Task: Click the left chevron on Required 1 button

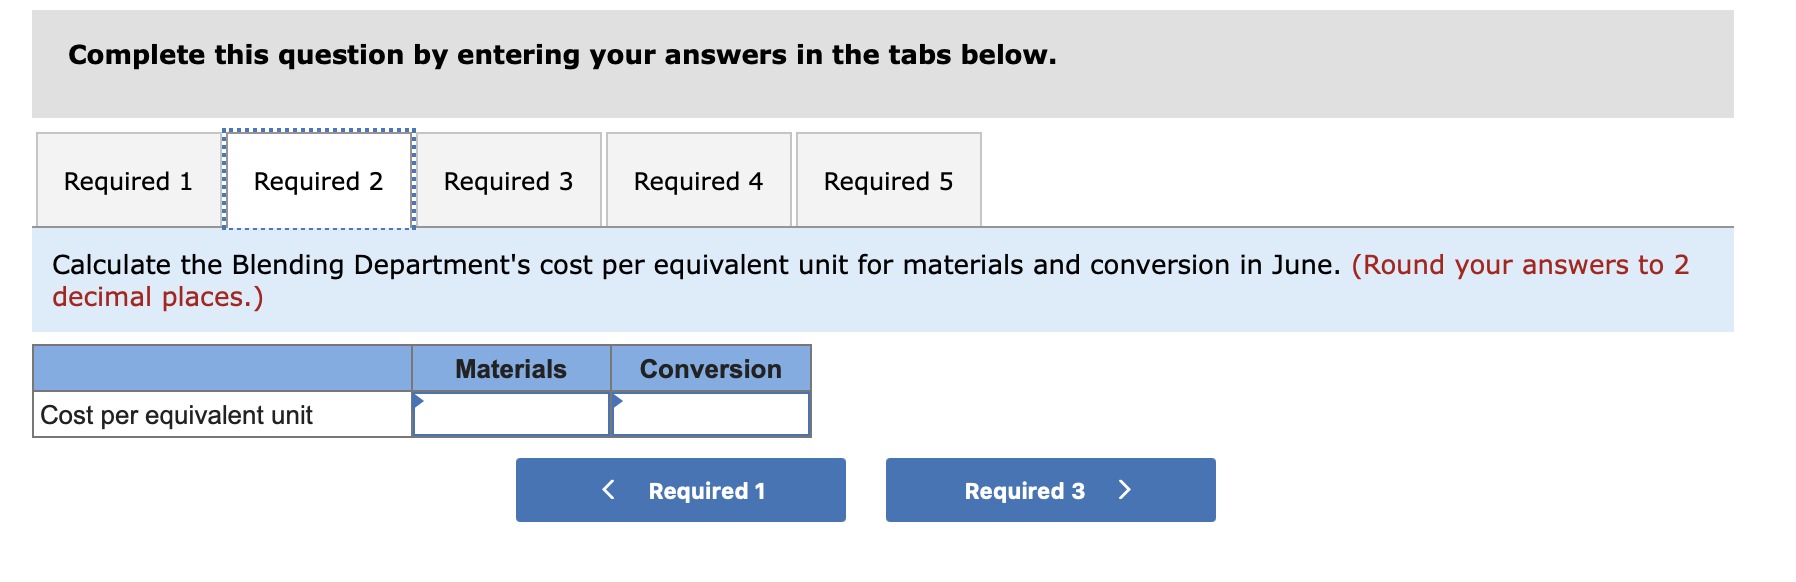Action: coord(608,490)
